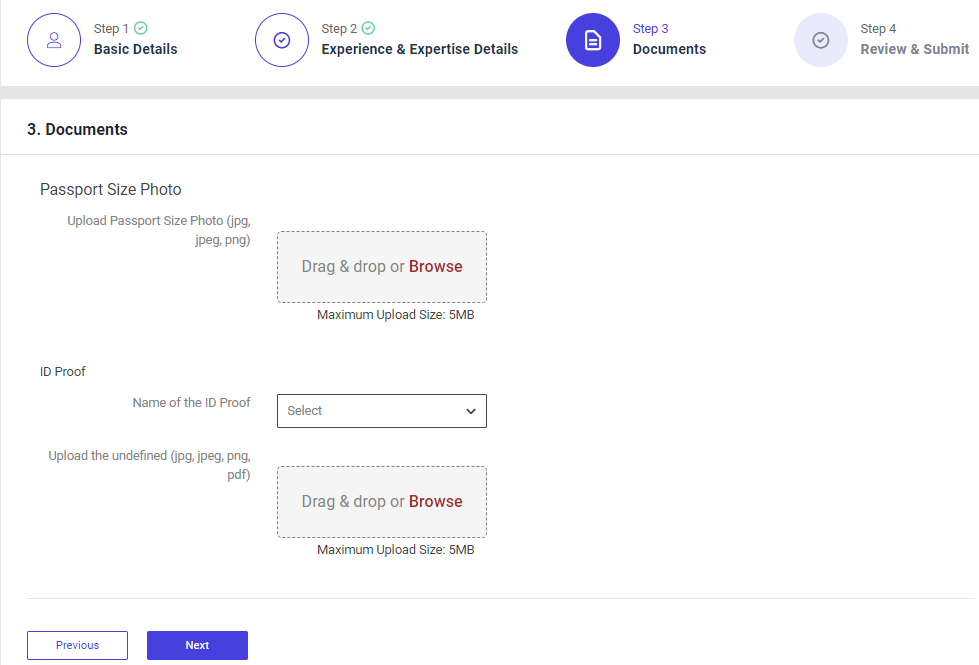Click the Step 1 user profile icon
Viewport: 979px width, 665px height.
[x=54, y=40]
